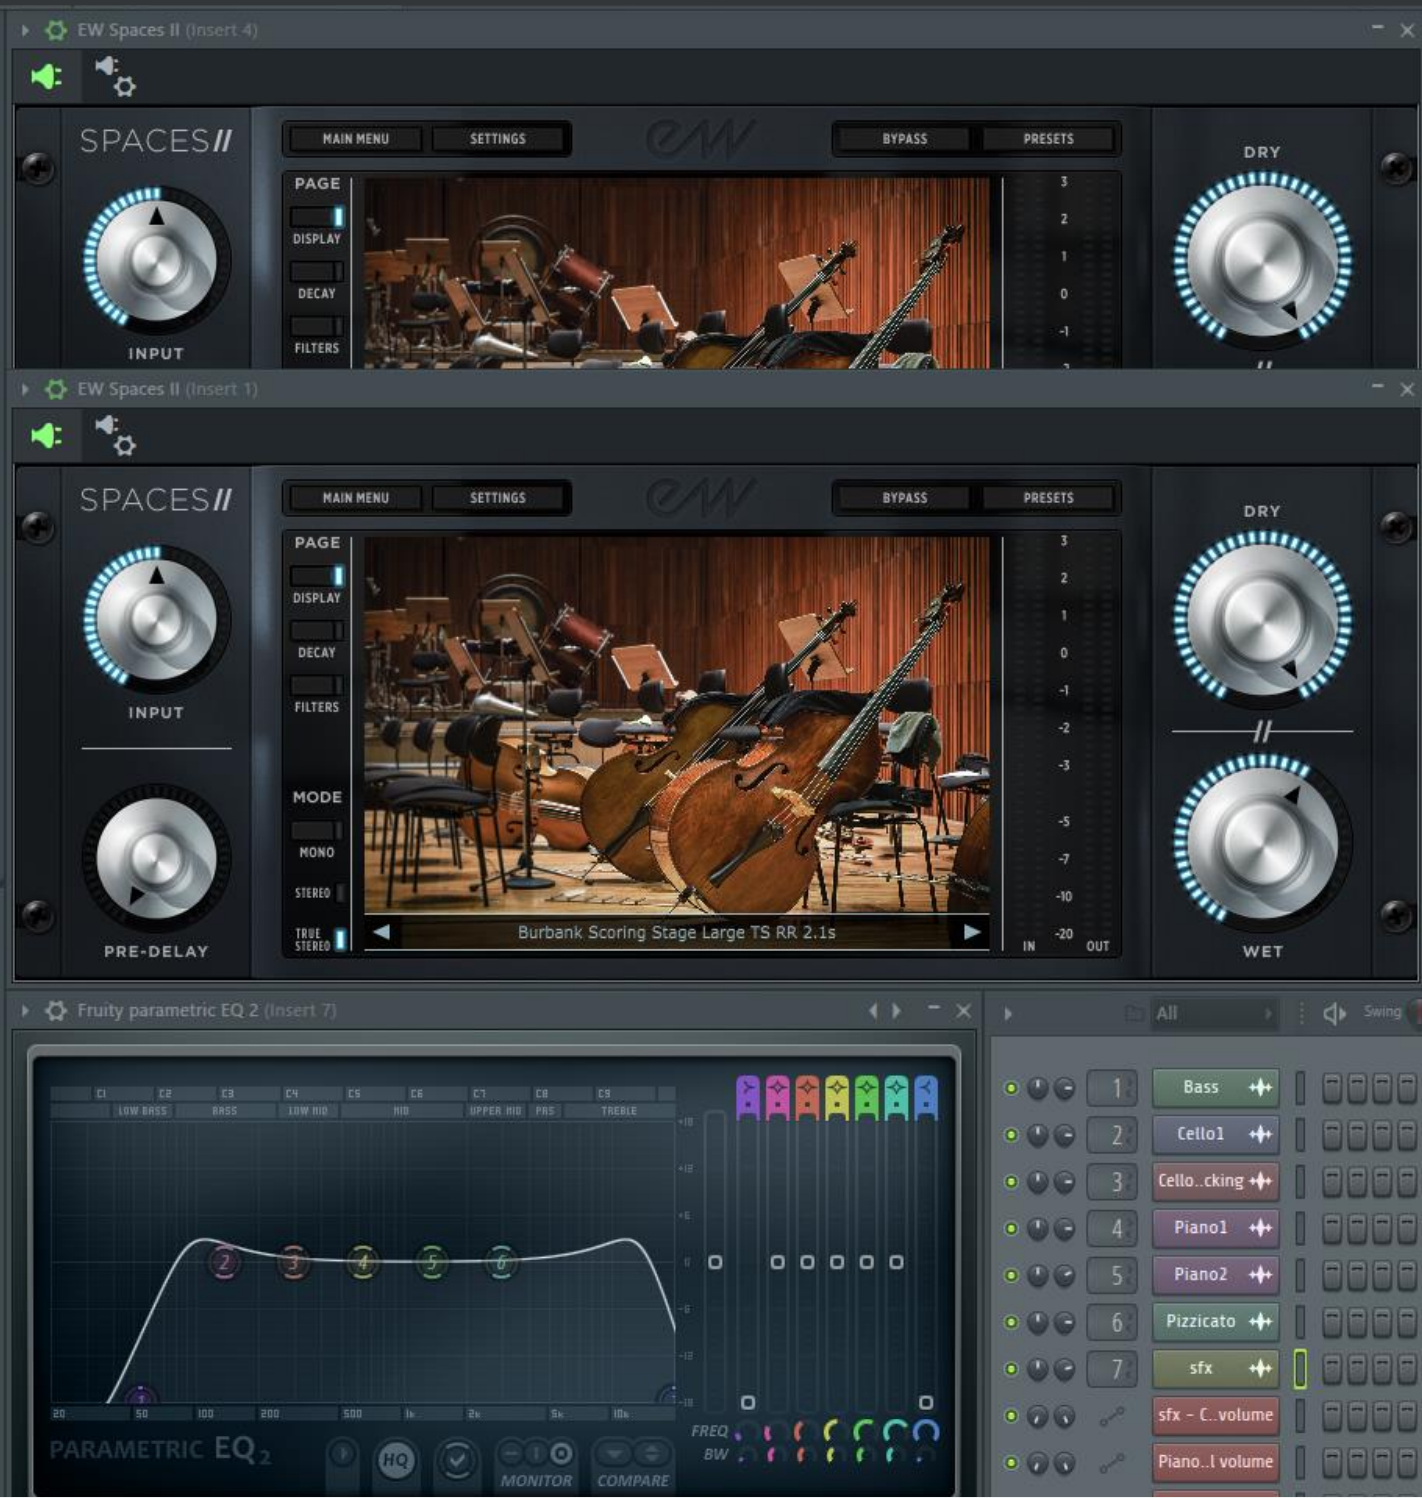Toggle Decay page switch in Insert 1 Spaces

[317, 630]
